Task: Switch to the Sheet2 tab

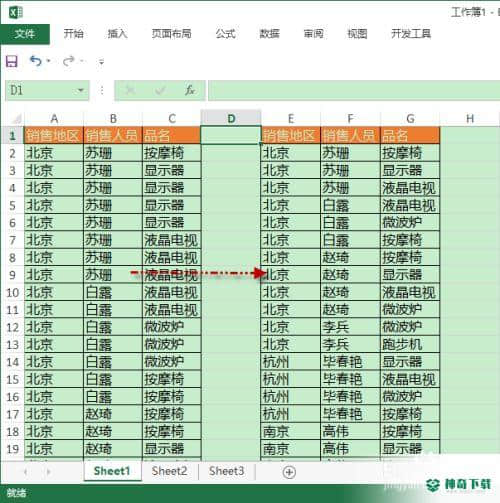Action: point(169,471)
